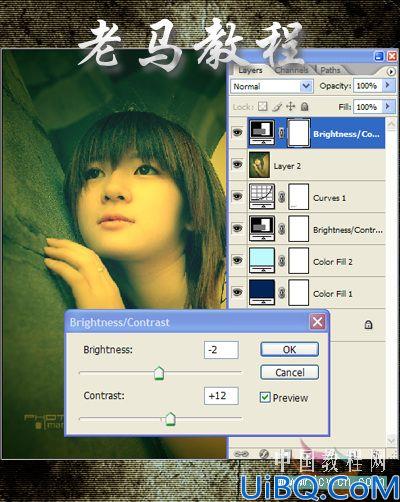Click the layer style icon at panel bottom

click(264, 454)
